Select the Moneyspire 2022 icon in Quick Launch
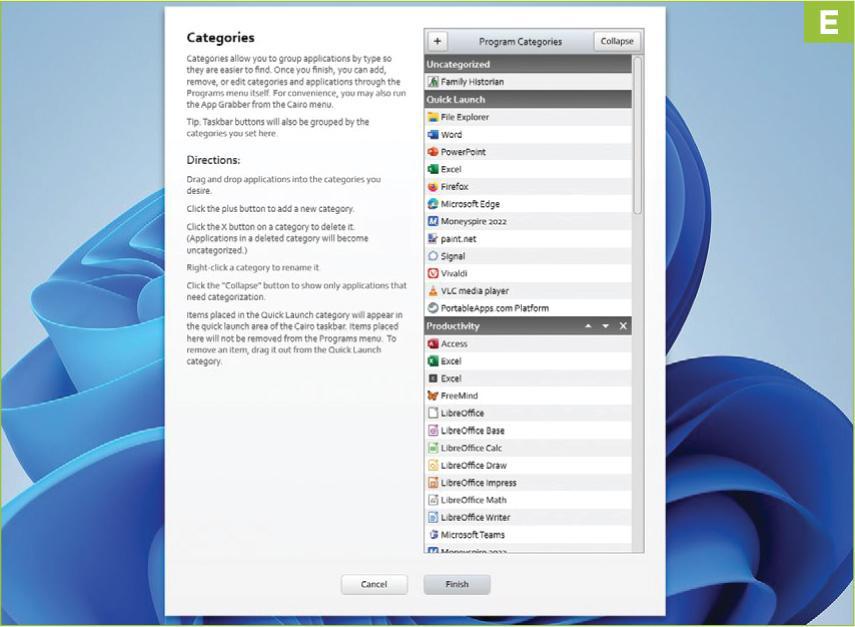This screenshot has width=855, height=627. click(x=433, y=221)
